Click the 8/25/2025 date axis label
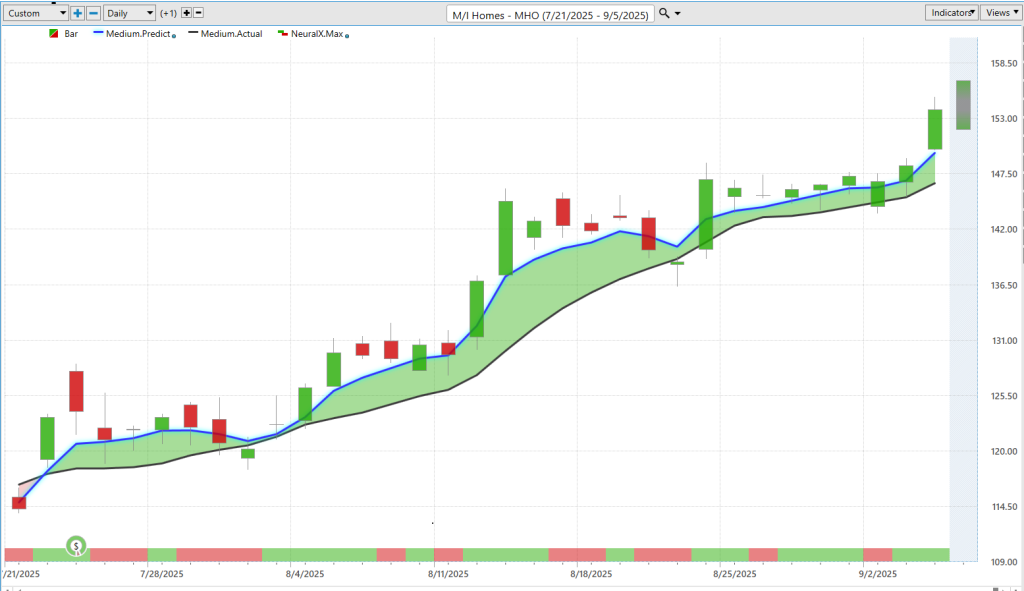 [x=735, y=574]
